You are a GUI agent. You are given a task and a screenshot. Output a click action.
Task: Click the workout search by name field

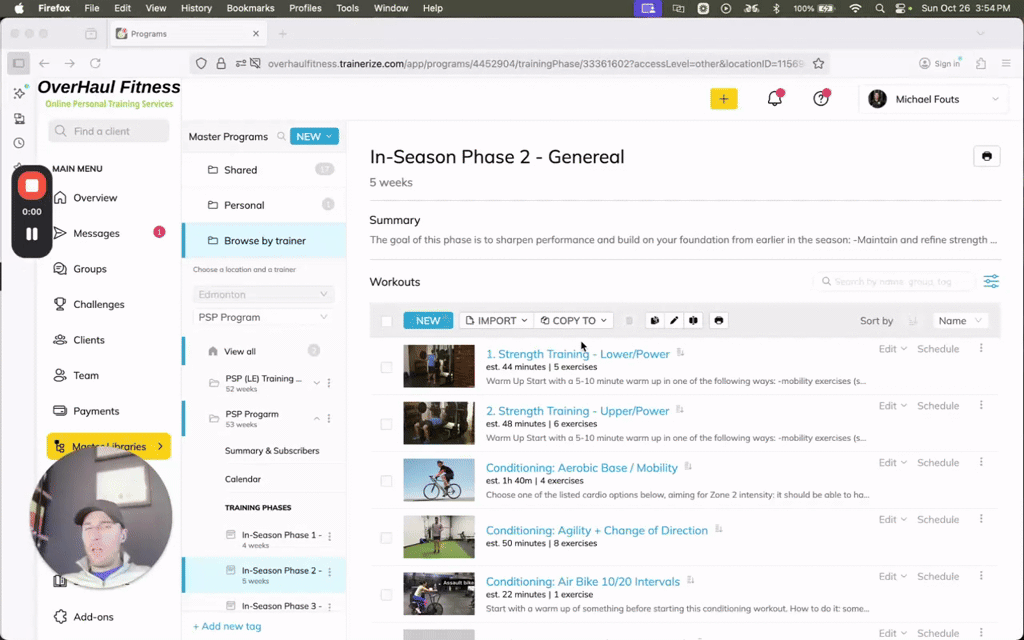pos(894,281)
